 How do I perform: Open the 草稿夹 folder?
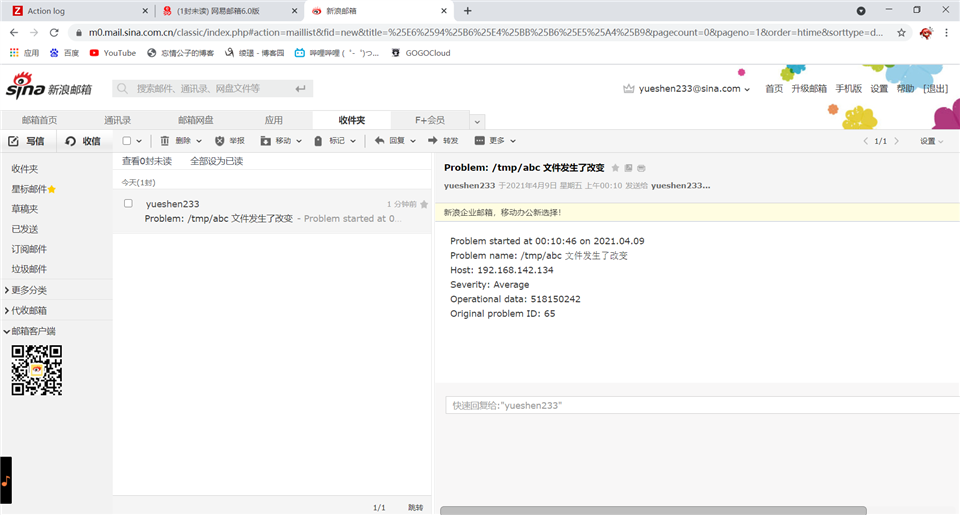click(24, 209)
